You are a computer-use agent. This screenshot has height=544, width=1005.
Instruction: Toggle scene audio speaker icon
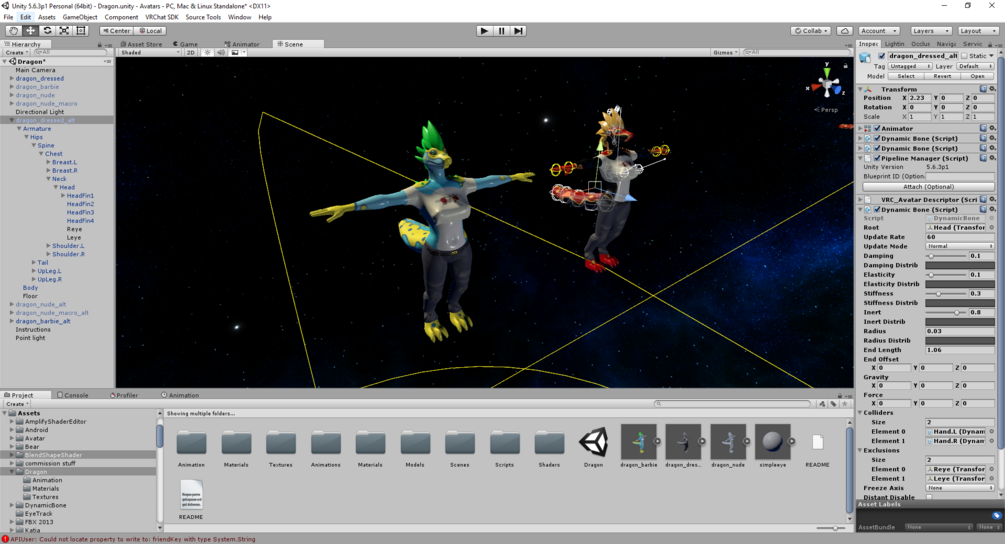point(221,53)
